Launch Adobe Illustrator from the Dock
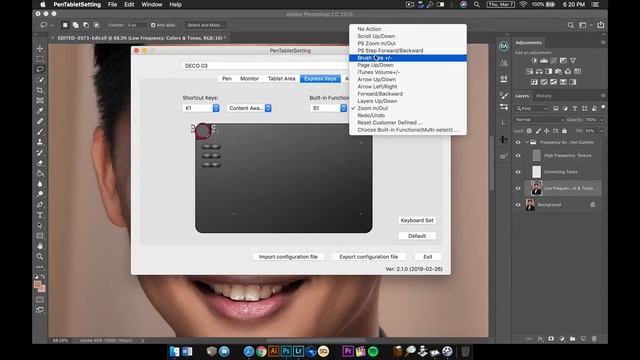 point(273,351)
